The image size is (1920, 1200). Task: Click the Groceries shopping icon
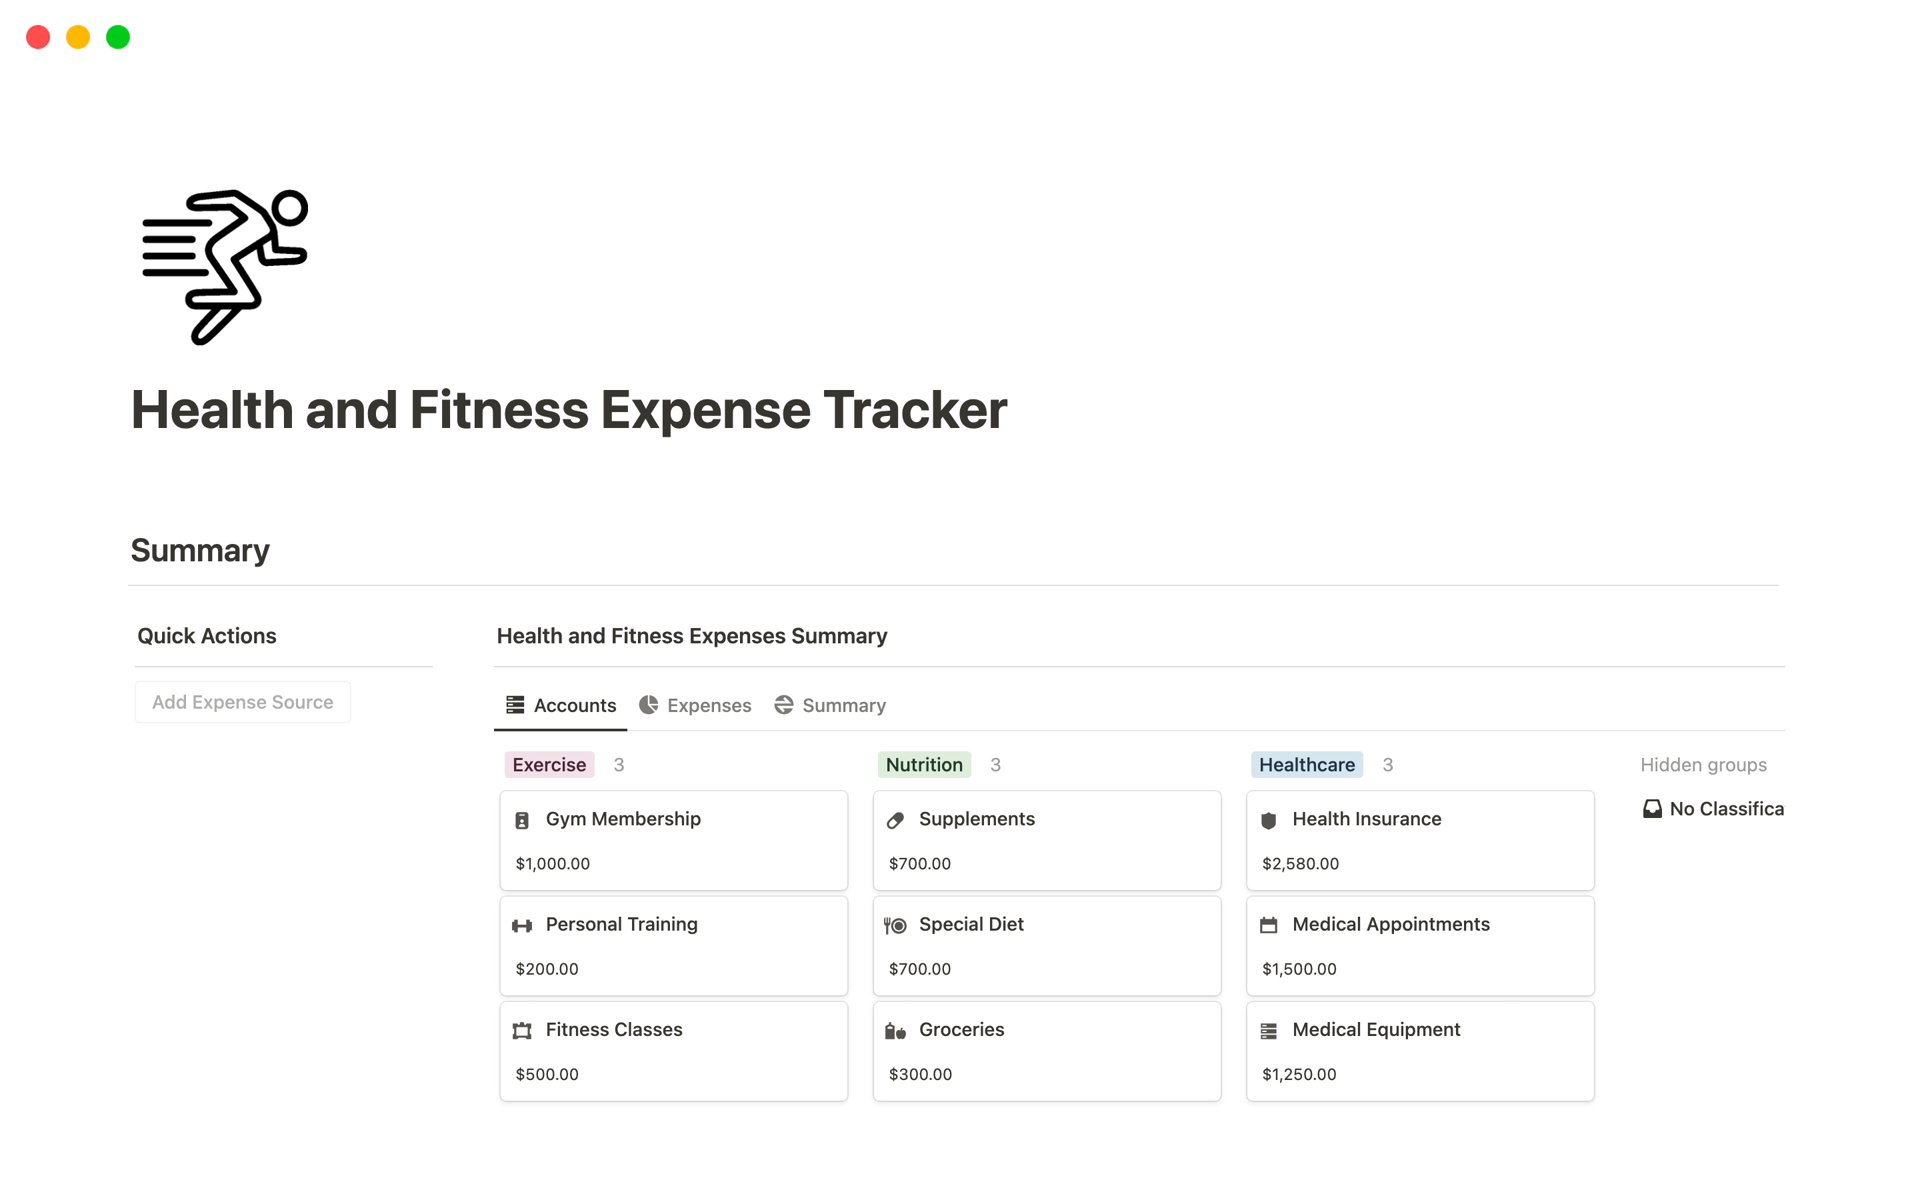tap(895, 1029)
